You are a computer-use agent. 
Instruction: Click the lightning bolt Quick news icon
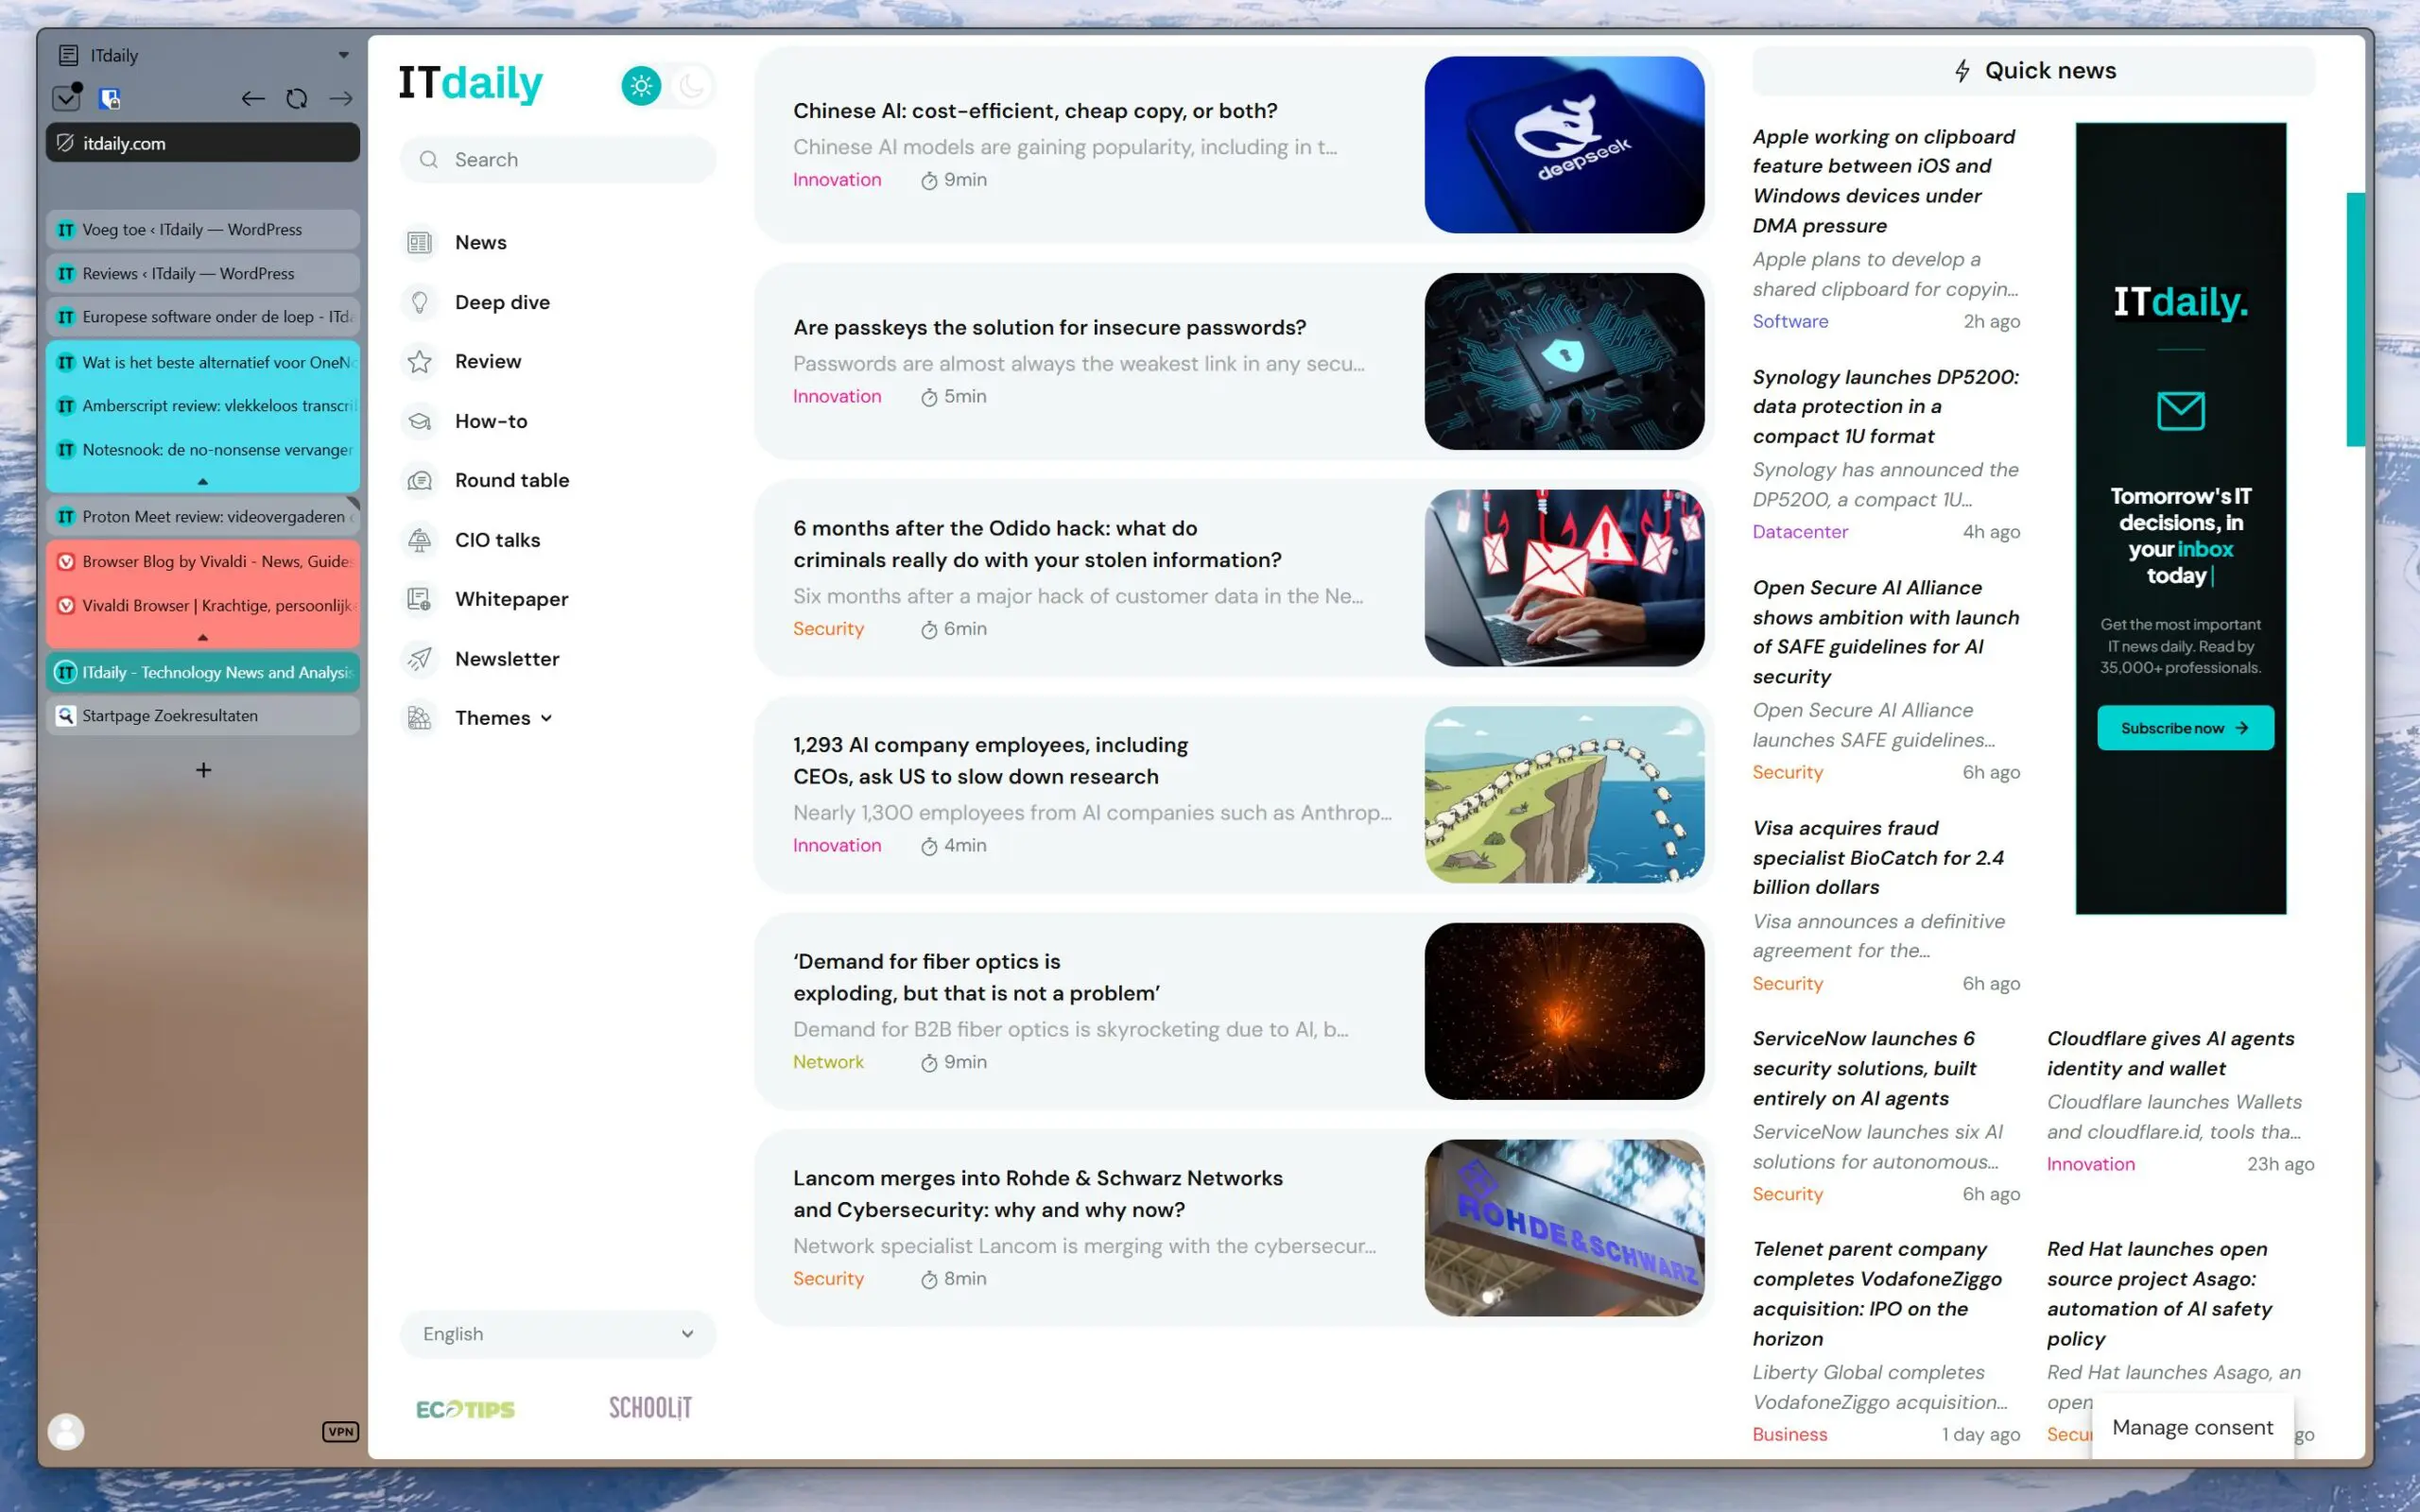1962,71
